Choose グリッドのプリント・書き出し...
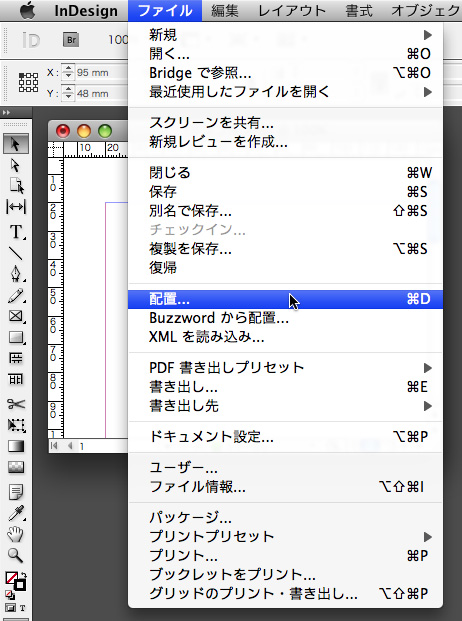462x621 pixels. coord(285,593)
